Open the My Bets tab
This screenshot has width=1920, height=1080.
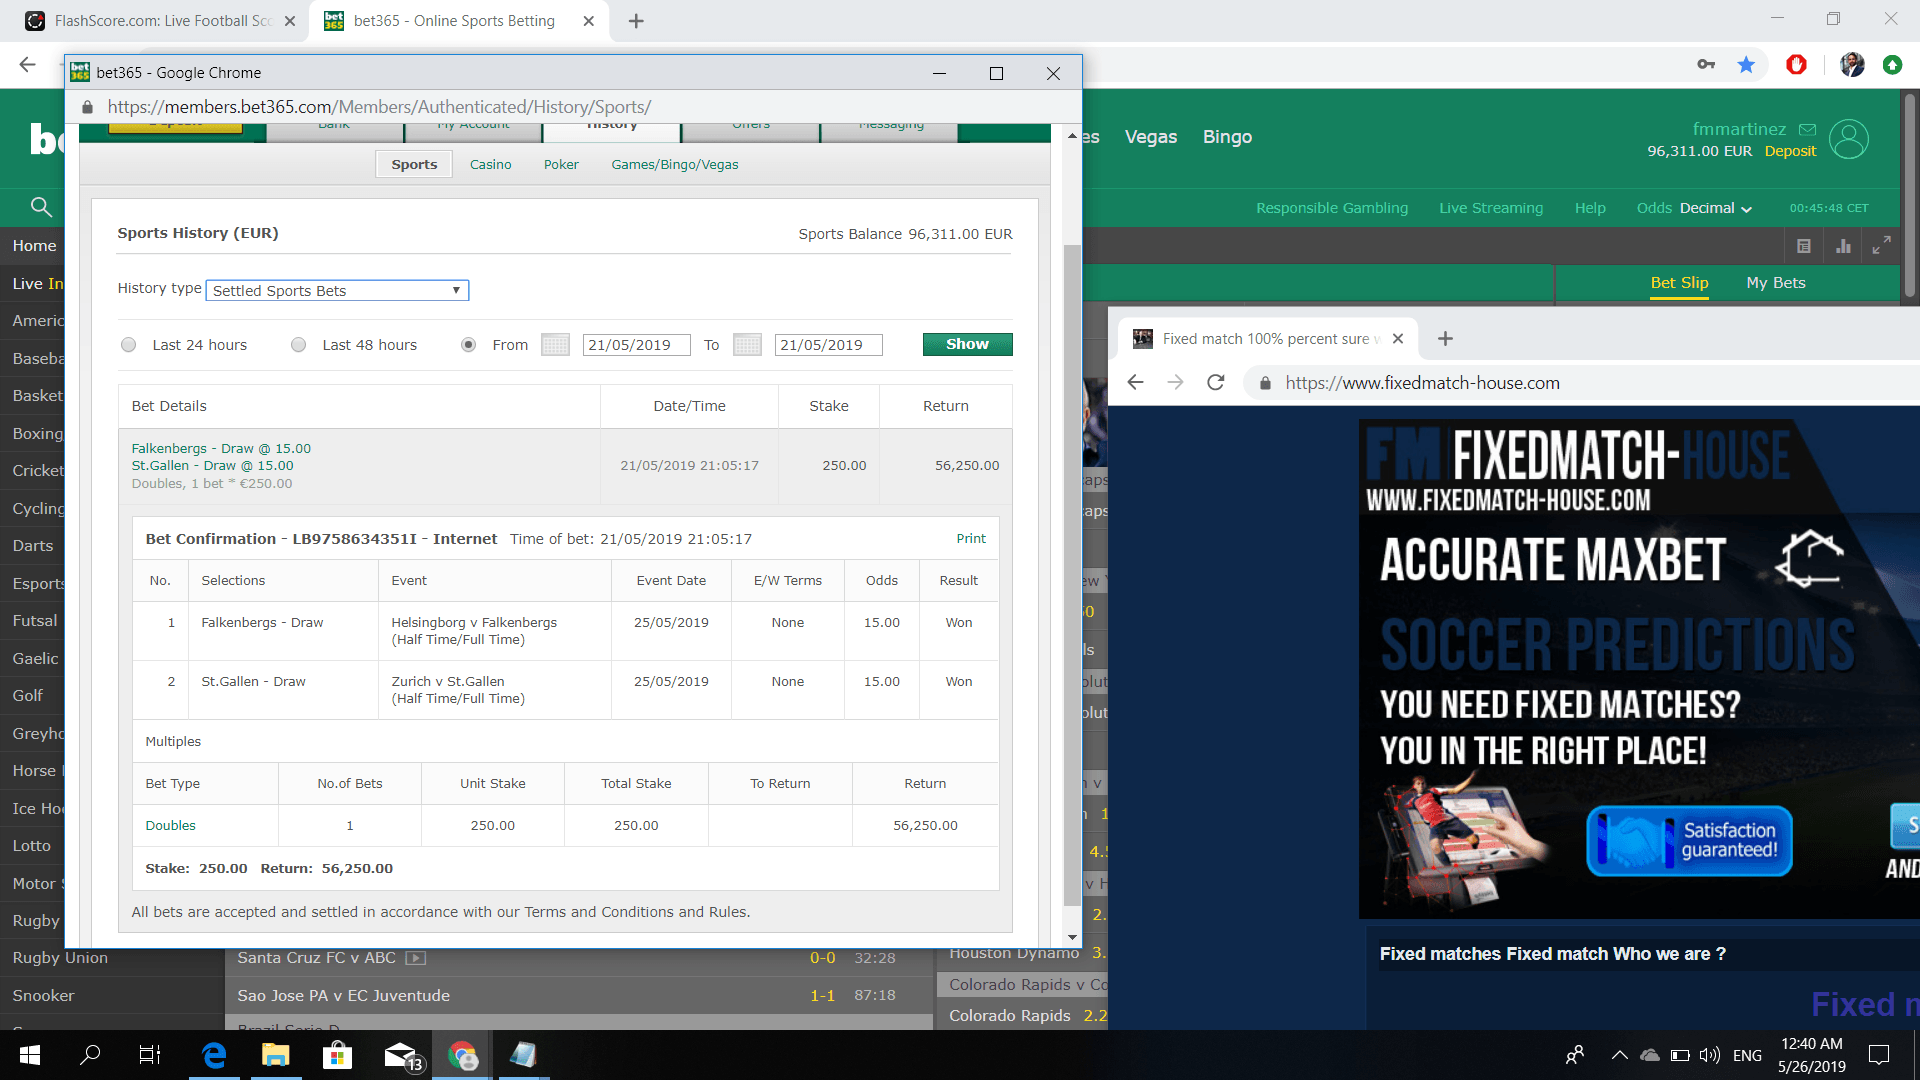tap(1776, 283)
